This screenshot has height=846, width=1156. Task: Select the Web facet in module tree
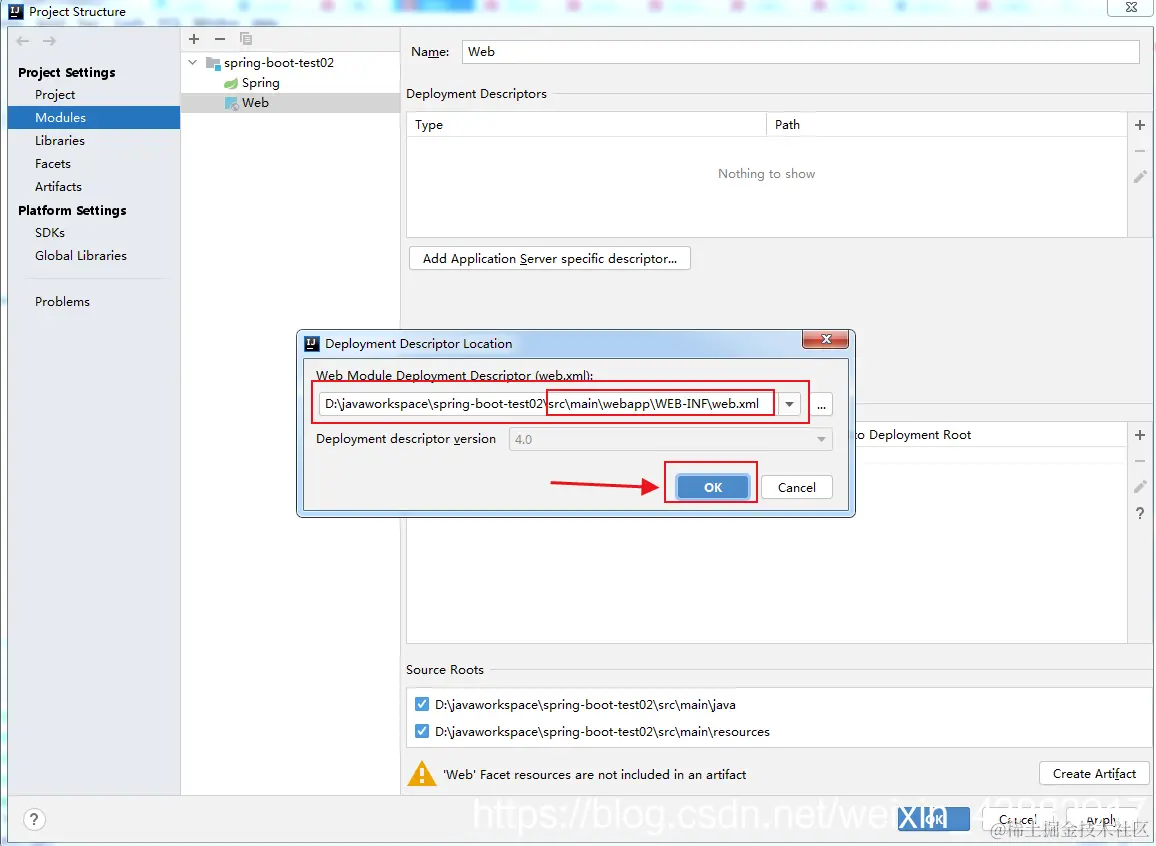pyautogui.click(x=255, y=103)
